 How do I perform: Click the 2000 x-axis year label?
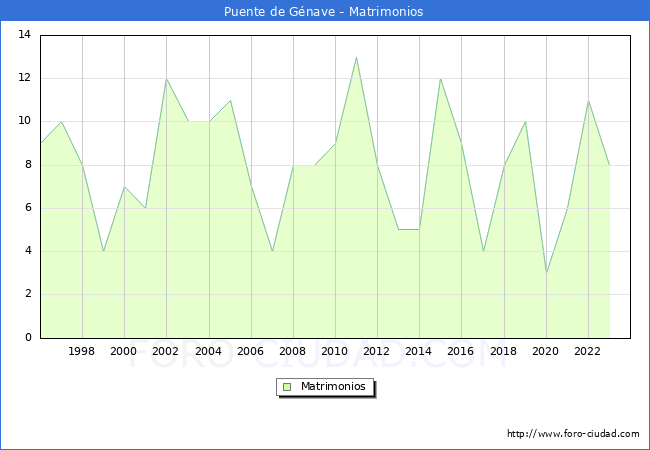[124, 351]
